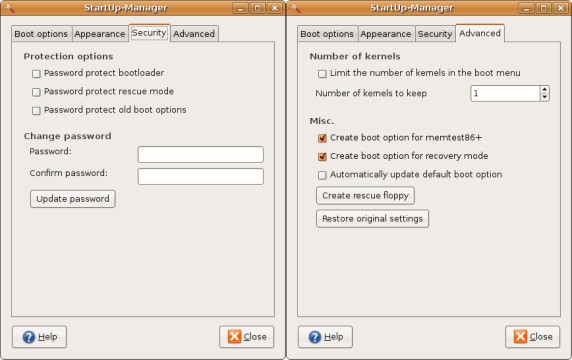The height and width of the screenshot is (360, 572).
Task: Switch to Appearance tab in left window
Action: (x=100, y=34)
